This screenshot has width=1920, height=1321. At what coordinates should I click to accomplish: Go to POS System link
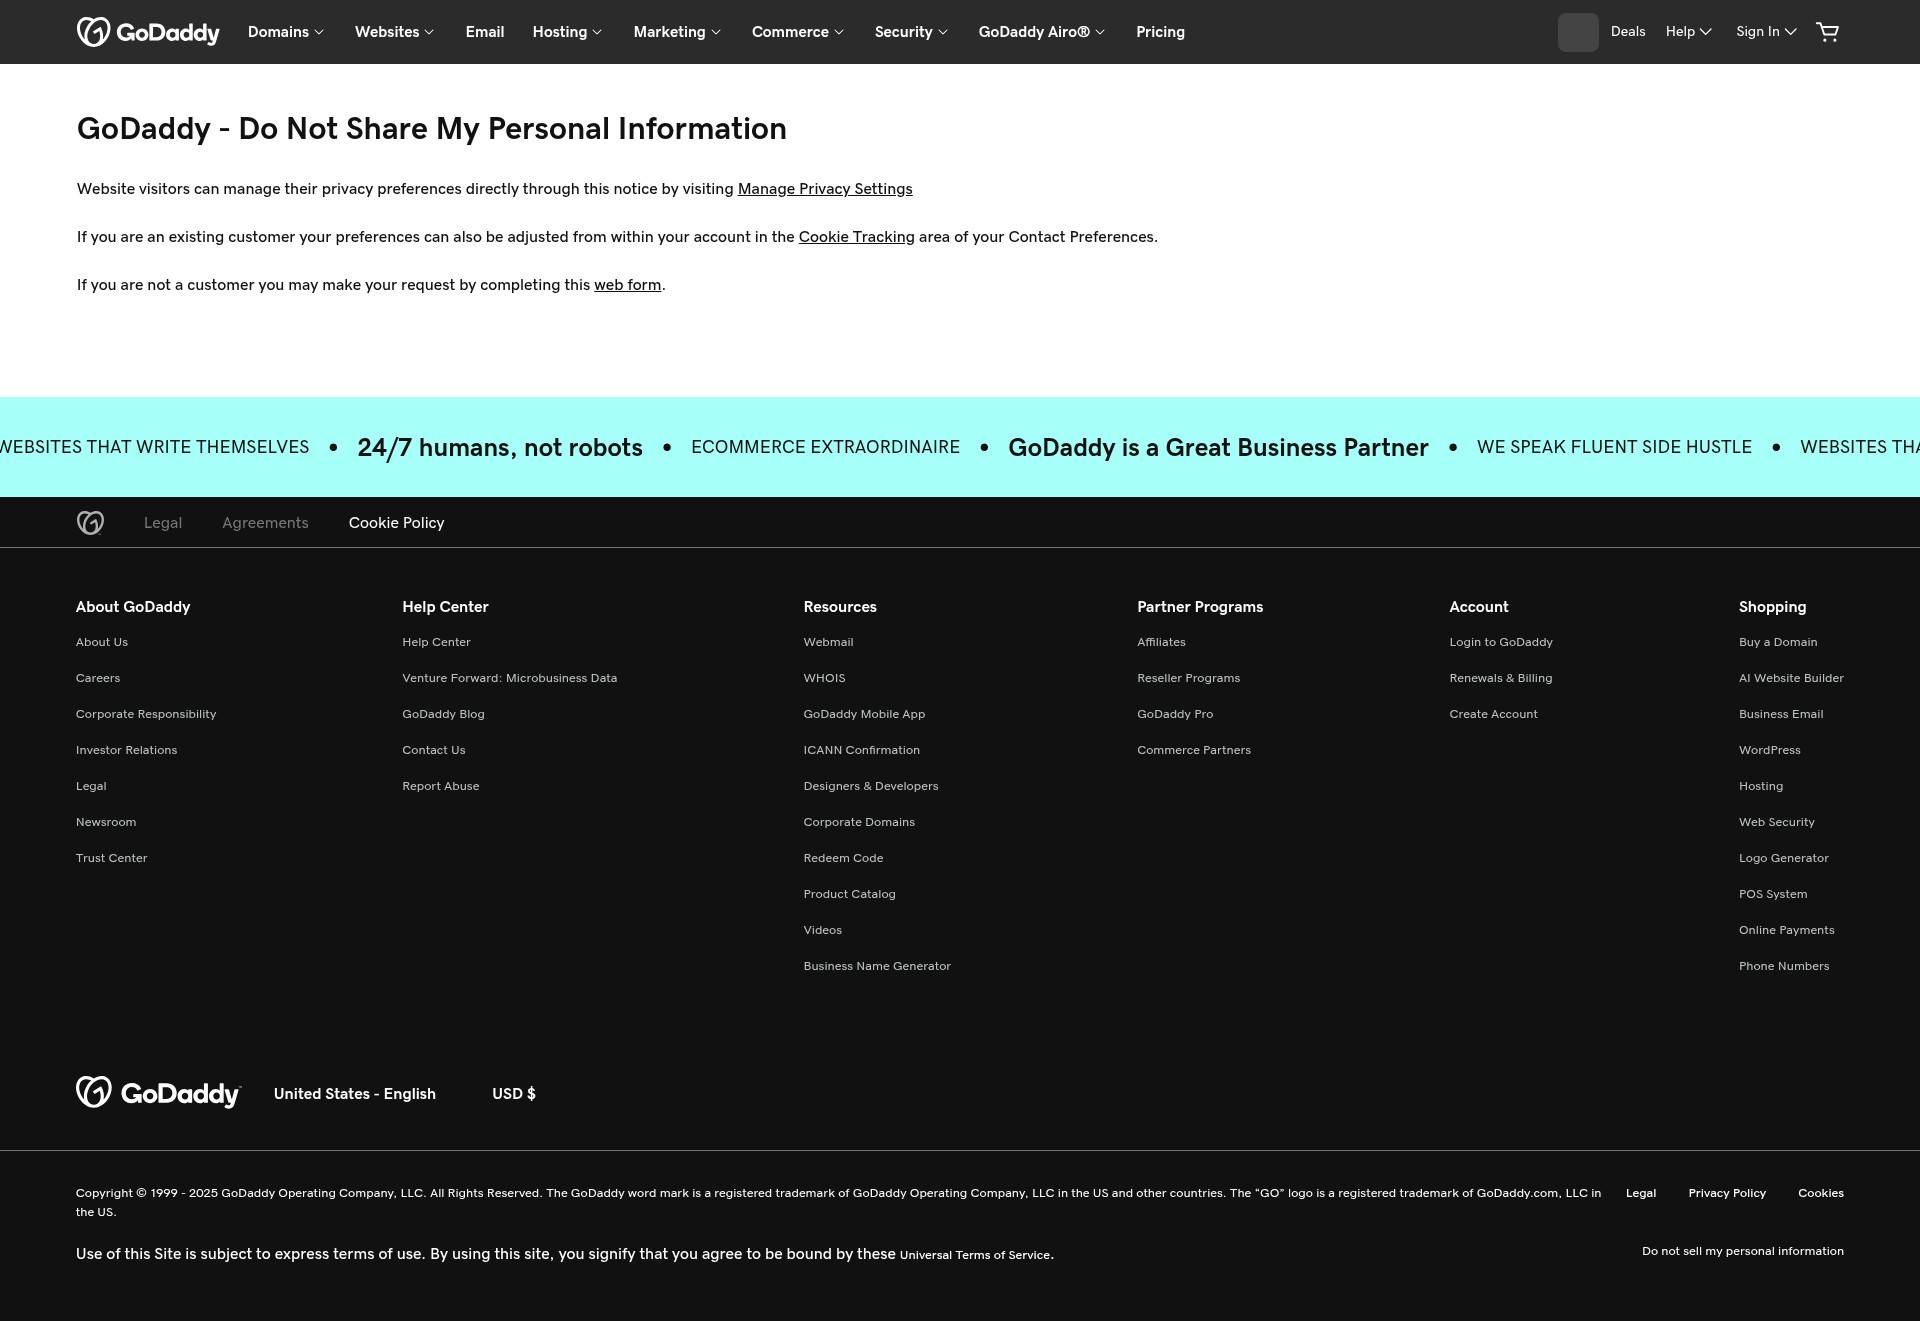[1773, 894]
